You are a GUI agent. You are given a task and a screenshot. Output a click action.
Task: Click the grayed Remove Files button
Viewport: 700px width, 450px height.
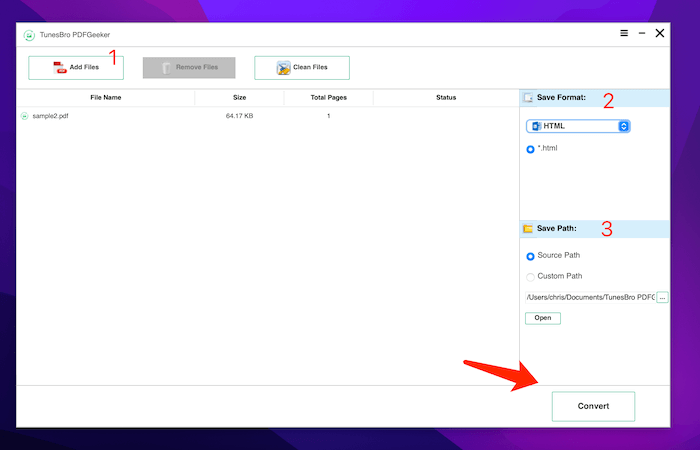(189, 68)
